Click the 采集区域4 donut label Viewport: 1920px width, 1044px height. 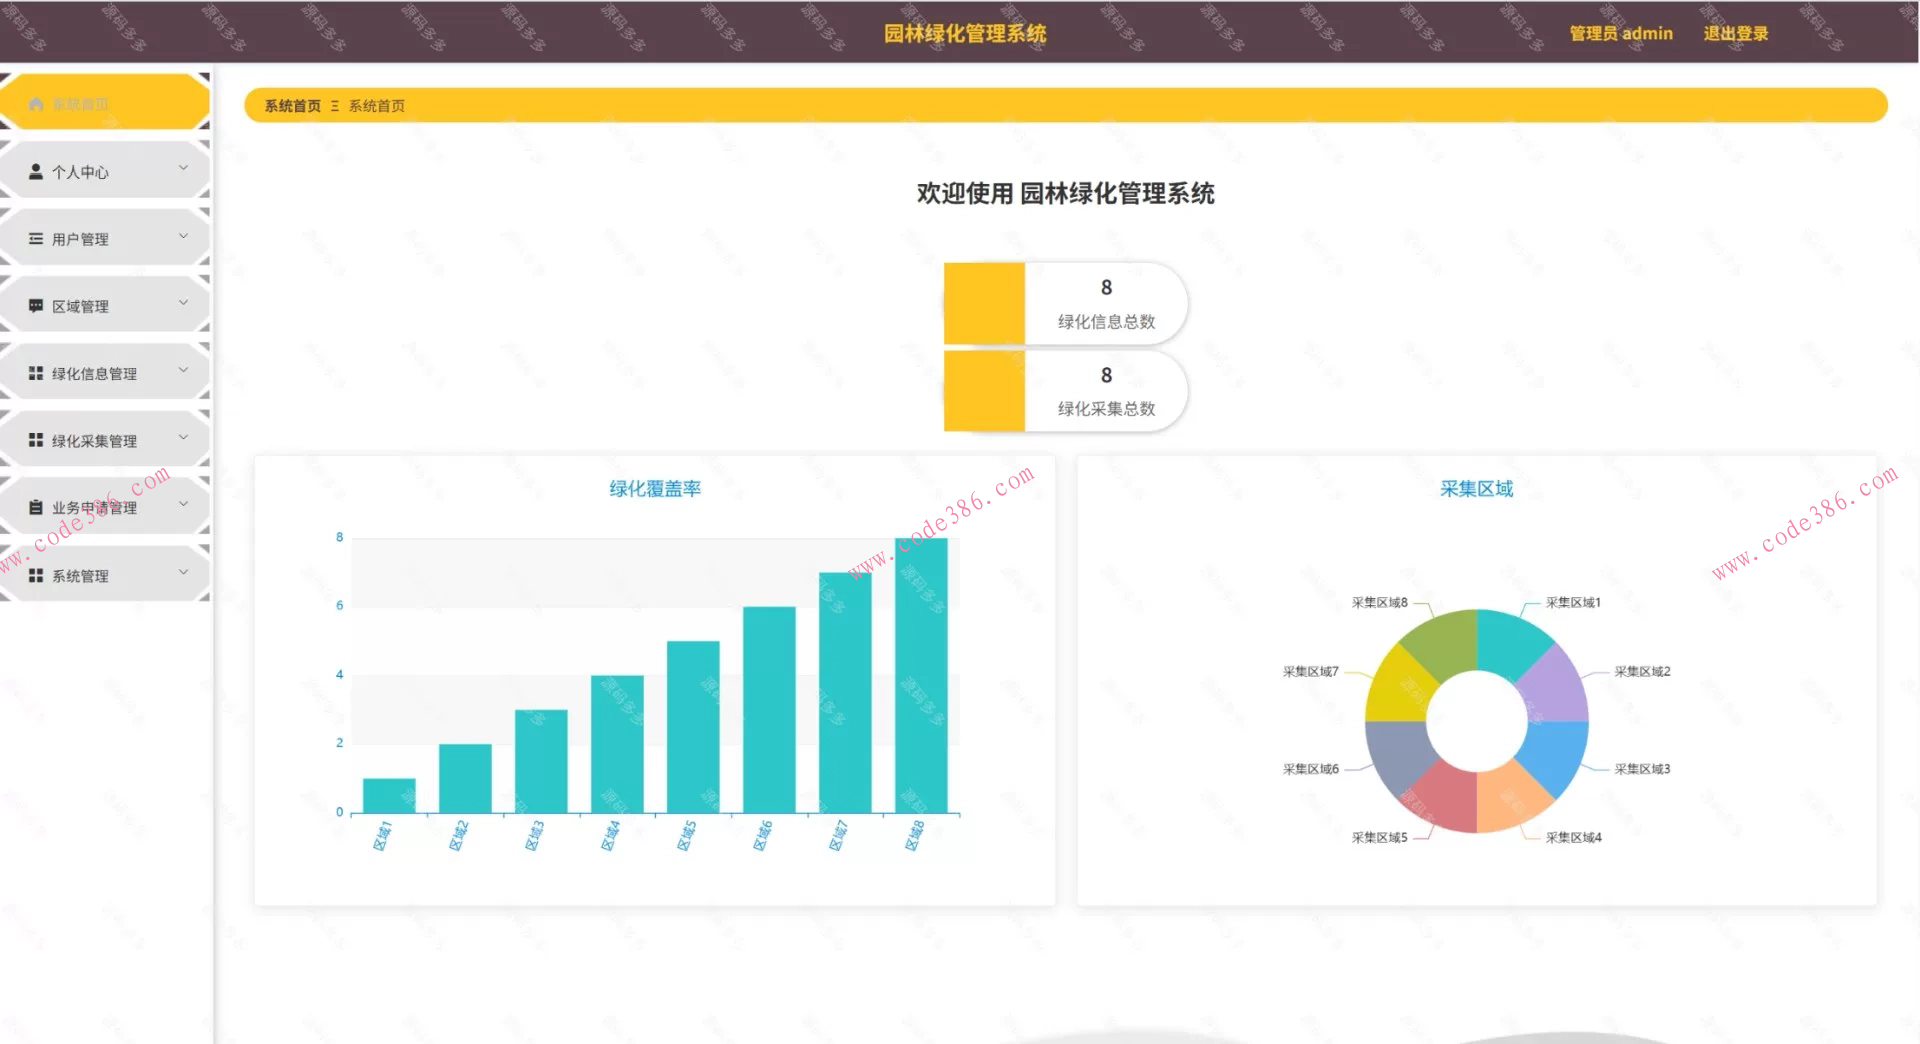pos(1573,838)
